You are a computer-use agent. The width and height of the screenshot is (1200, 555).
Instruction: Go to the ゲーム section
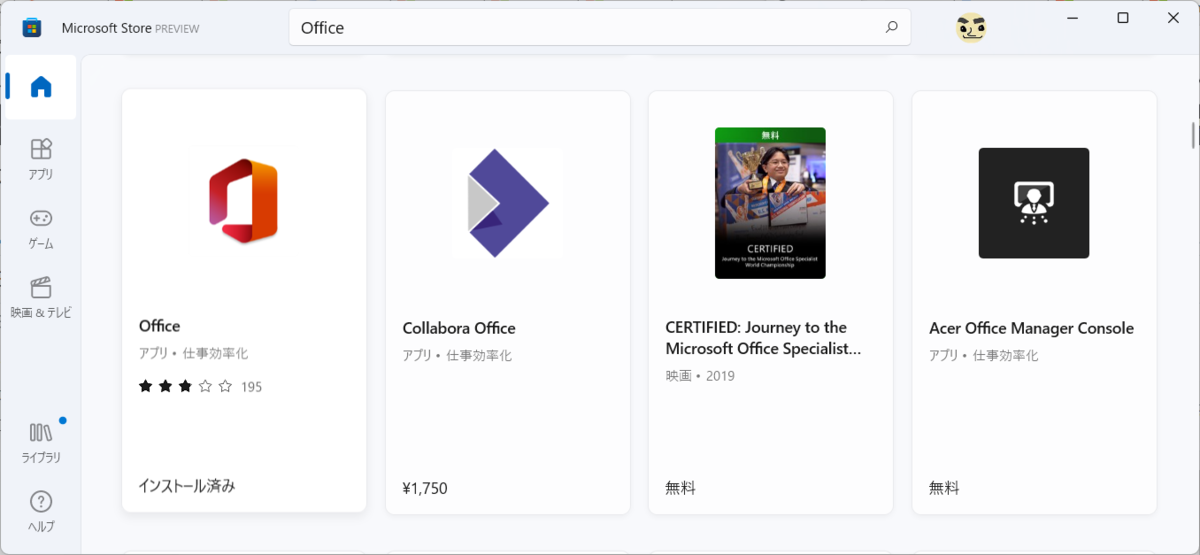tap(41, 228)
